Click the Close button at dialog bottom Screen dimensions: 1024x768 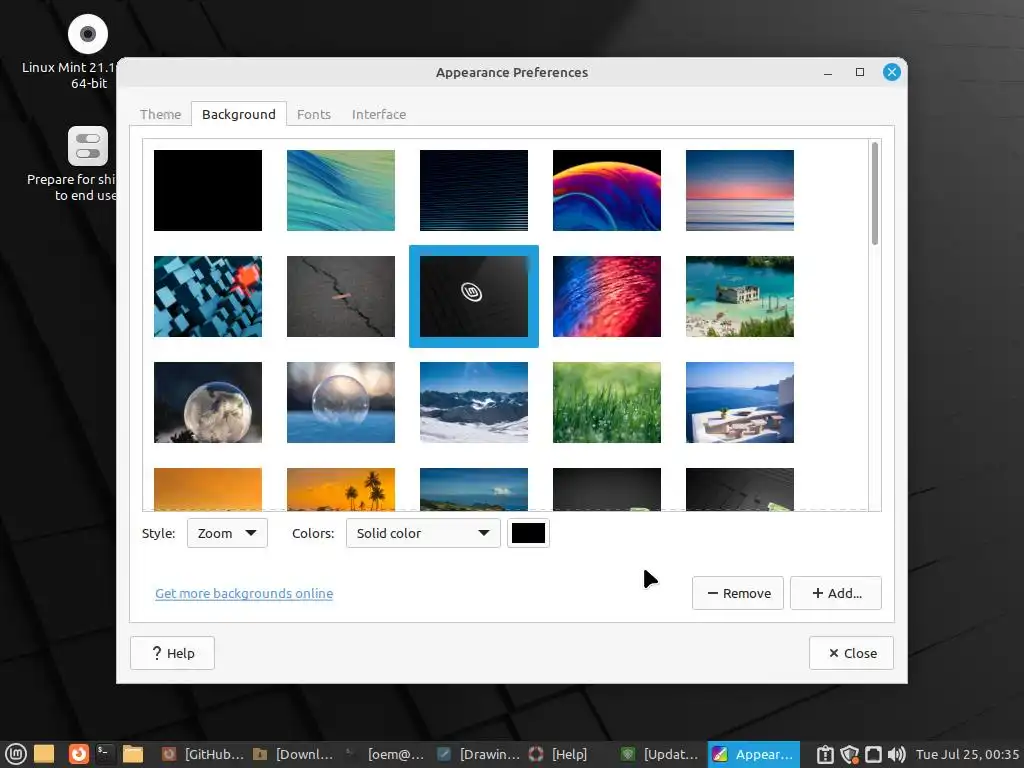[852, 653]
